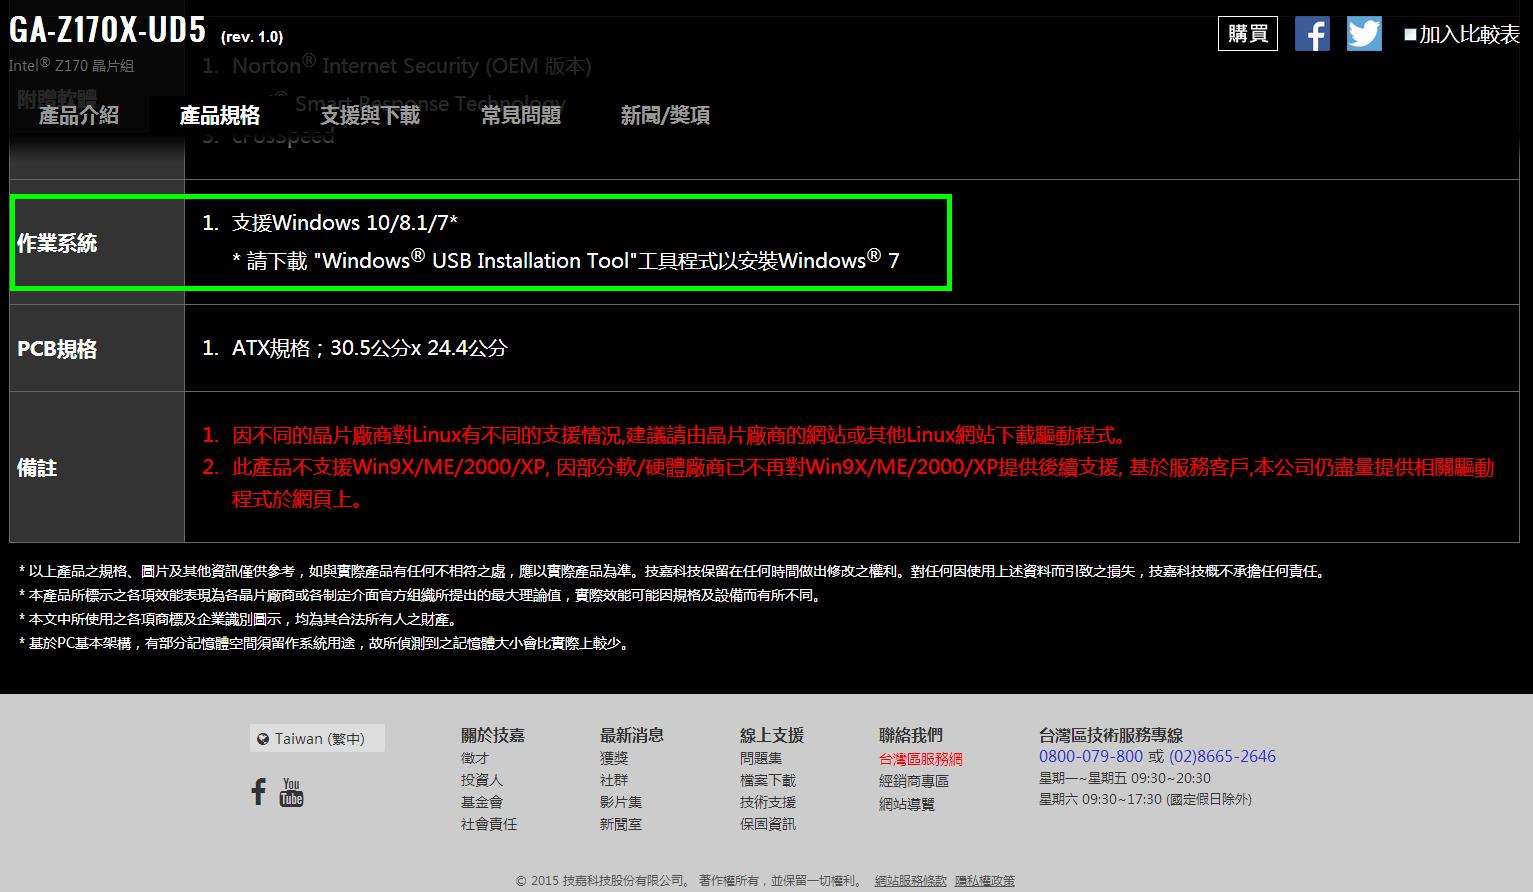Viewport: 1533px width, 892px height.
Task: Open the 獲獎 footer link
Action: pyautogui.click(x=614, y=758)
